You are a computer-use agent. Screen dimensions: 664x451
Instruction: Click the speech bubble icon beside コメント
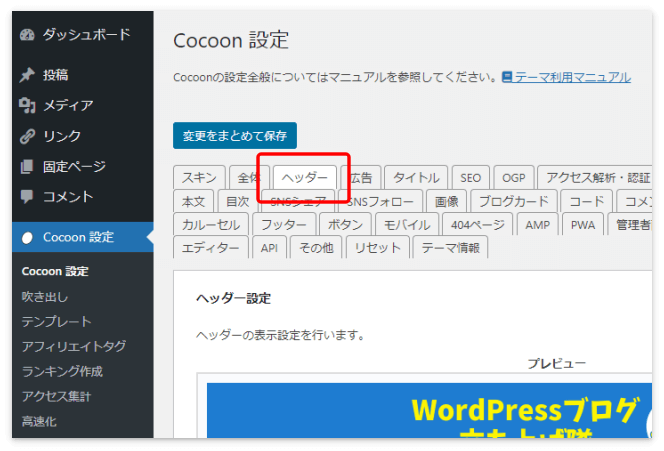pyautogui.click(x=27, y=196)
